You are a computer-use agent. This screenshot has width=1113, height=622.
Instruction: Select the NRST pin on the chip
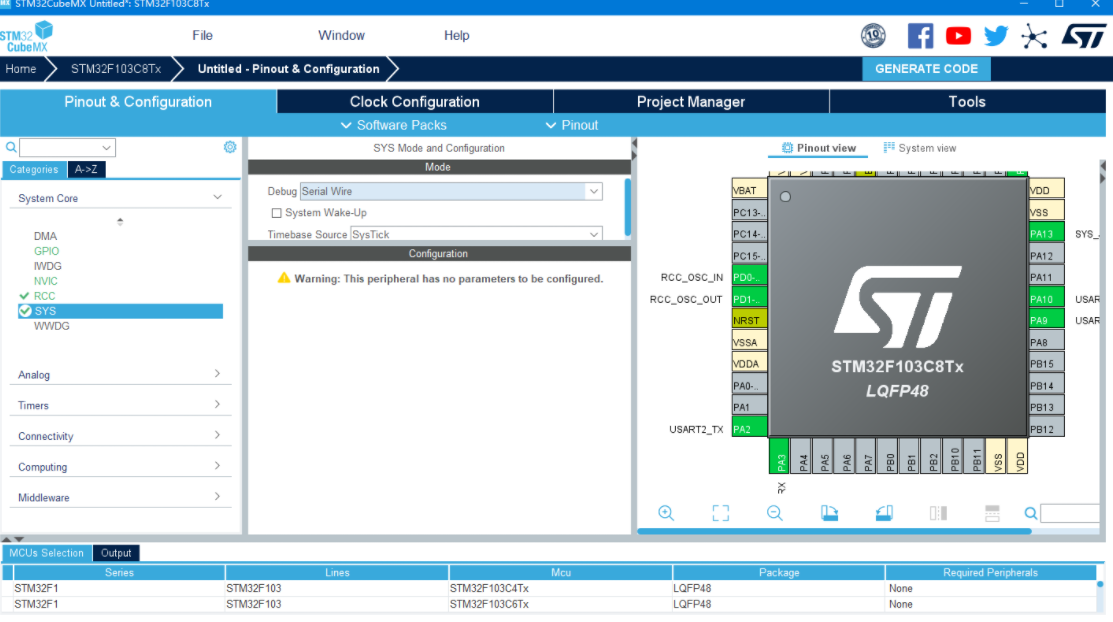tap(750, 320)
